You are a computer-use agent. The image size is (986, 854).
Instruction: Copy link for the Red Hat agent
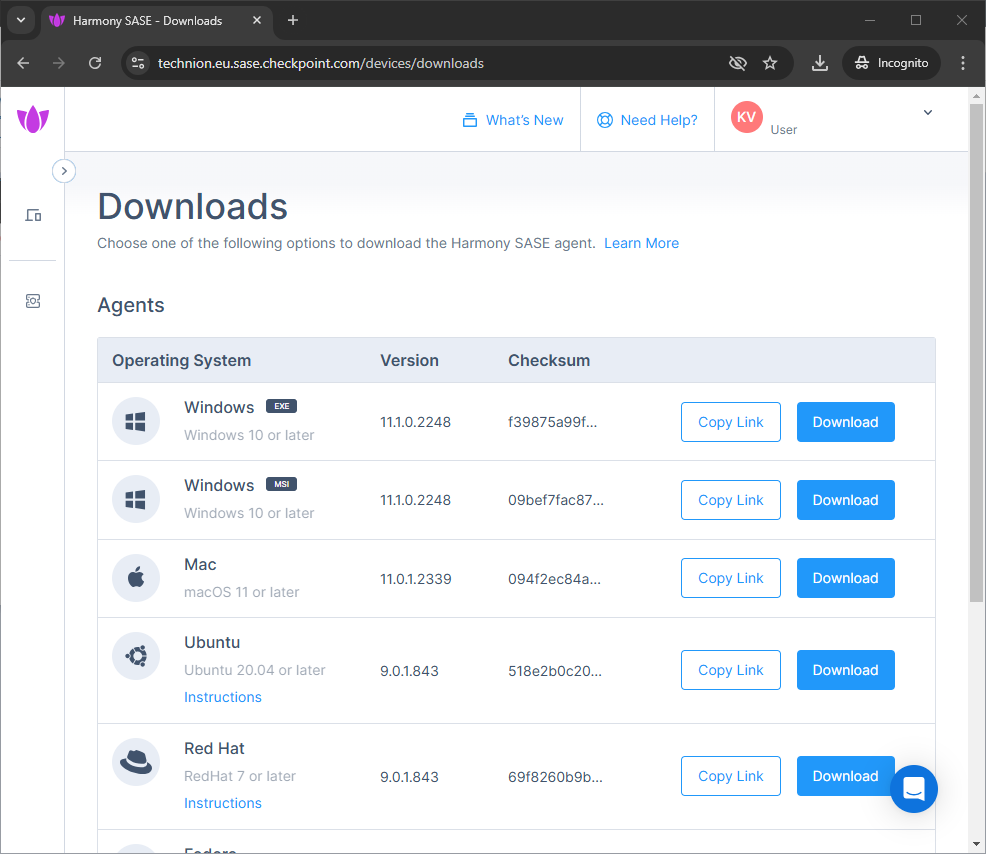tap(731, 776)
